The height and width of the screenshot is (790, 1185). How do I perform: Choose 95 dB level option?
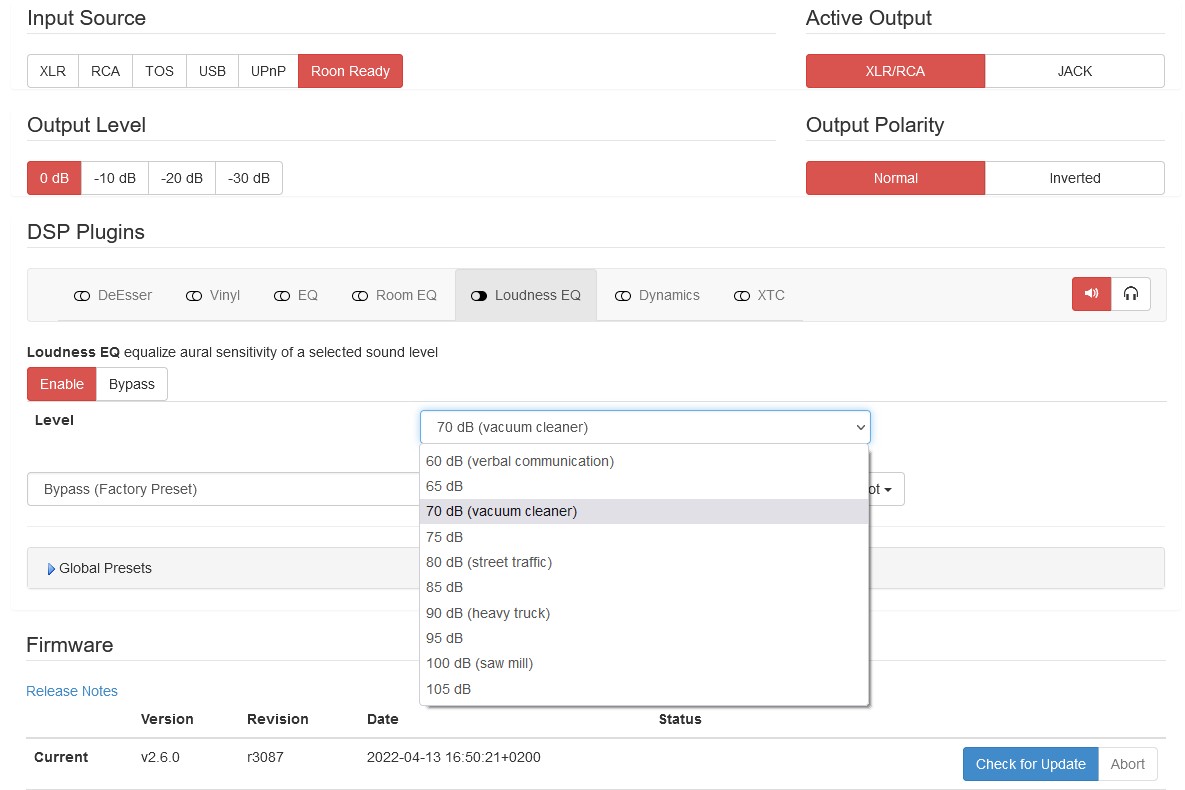point(644,638)
